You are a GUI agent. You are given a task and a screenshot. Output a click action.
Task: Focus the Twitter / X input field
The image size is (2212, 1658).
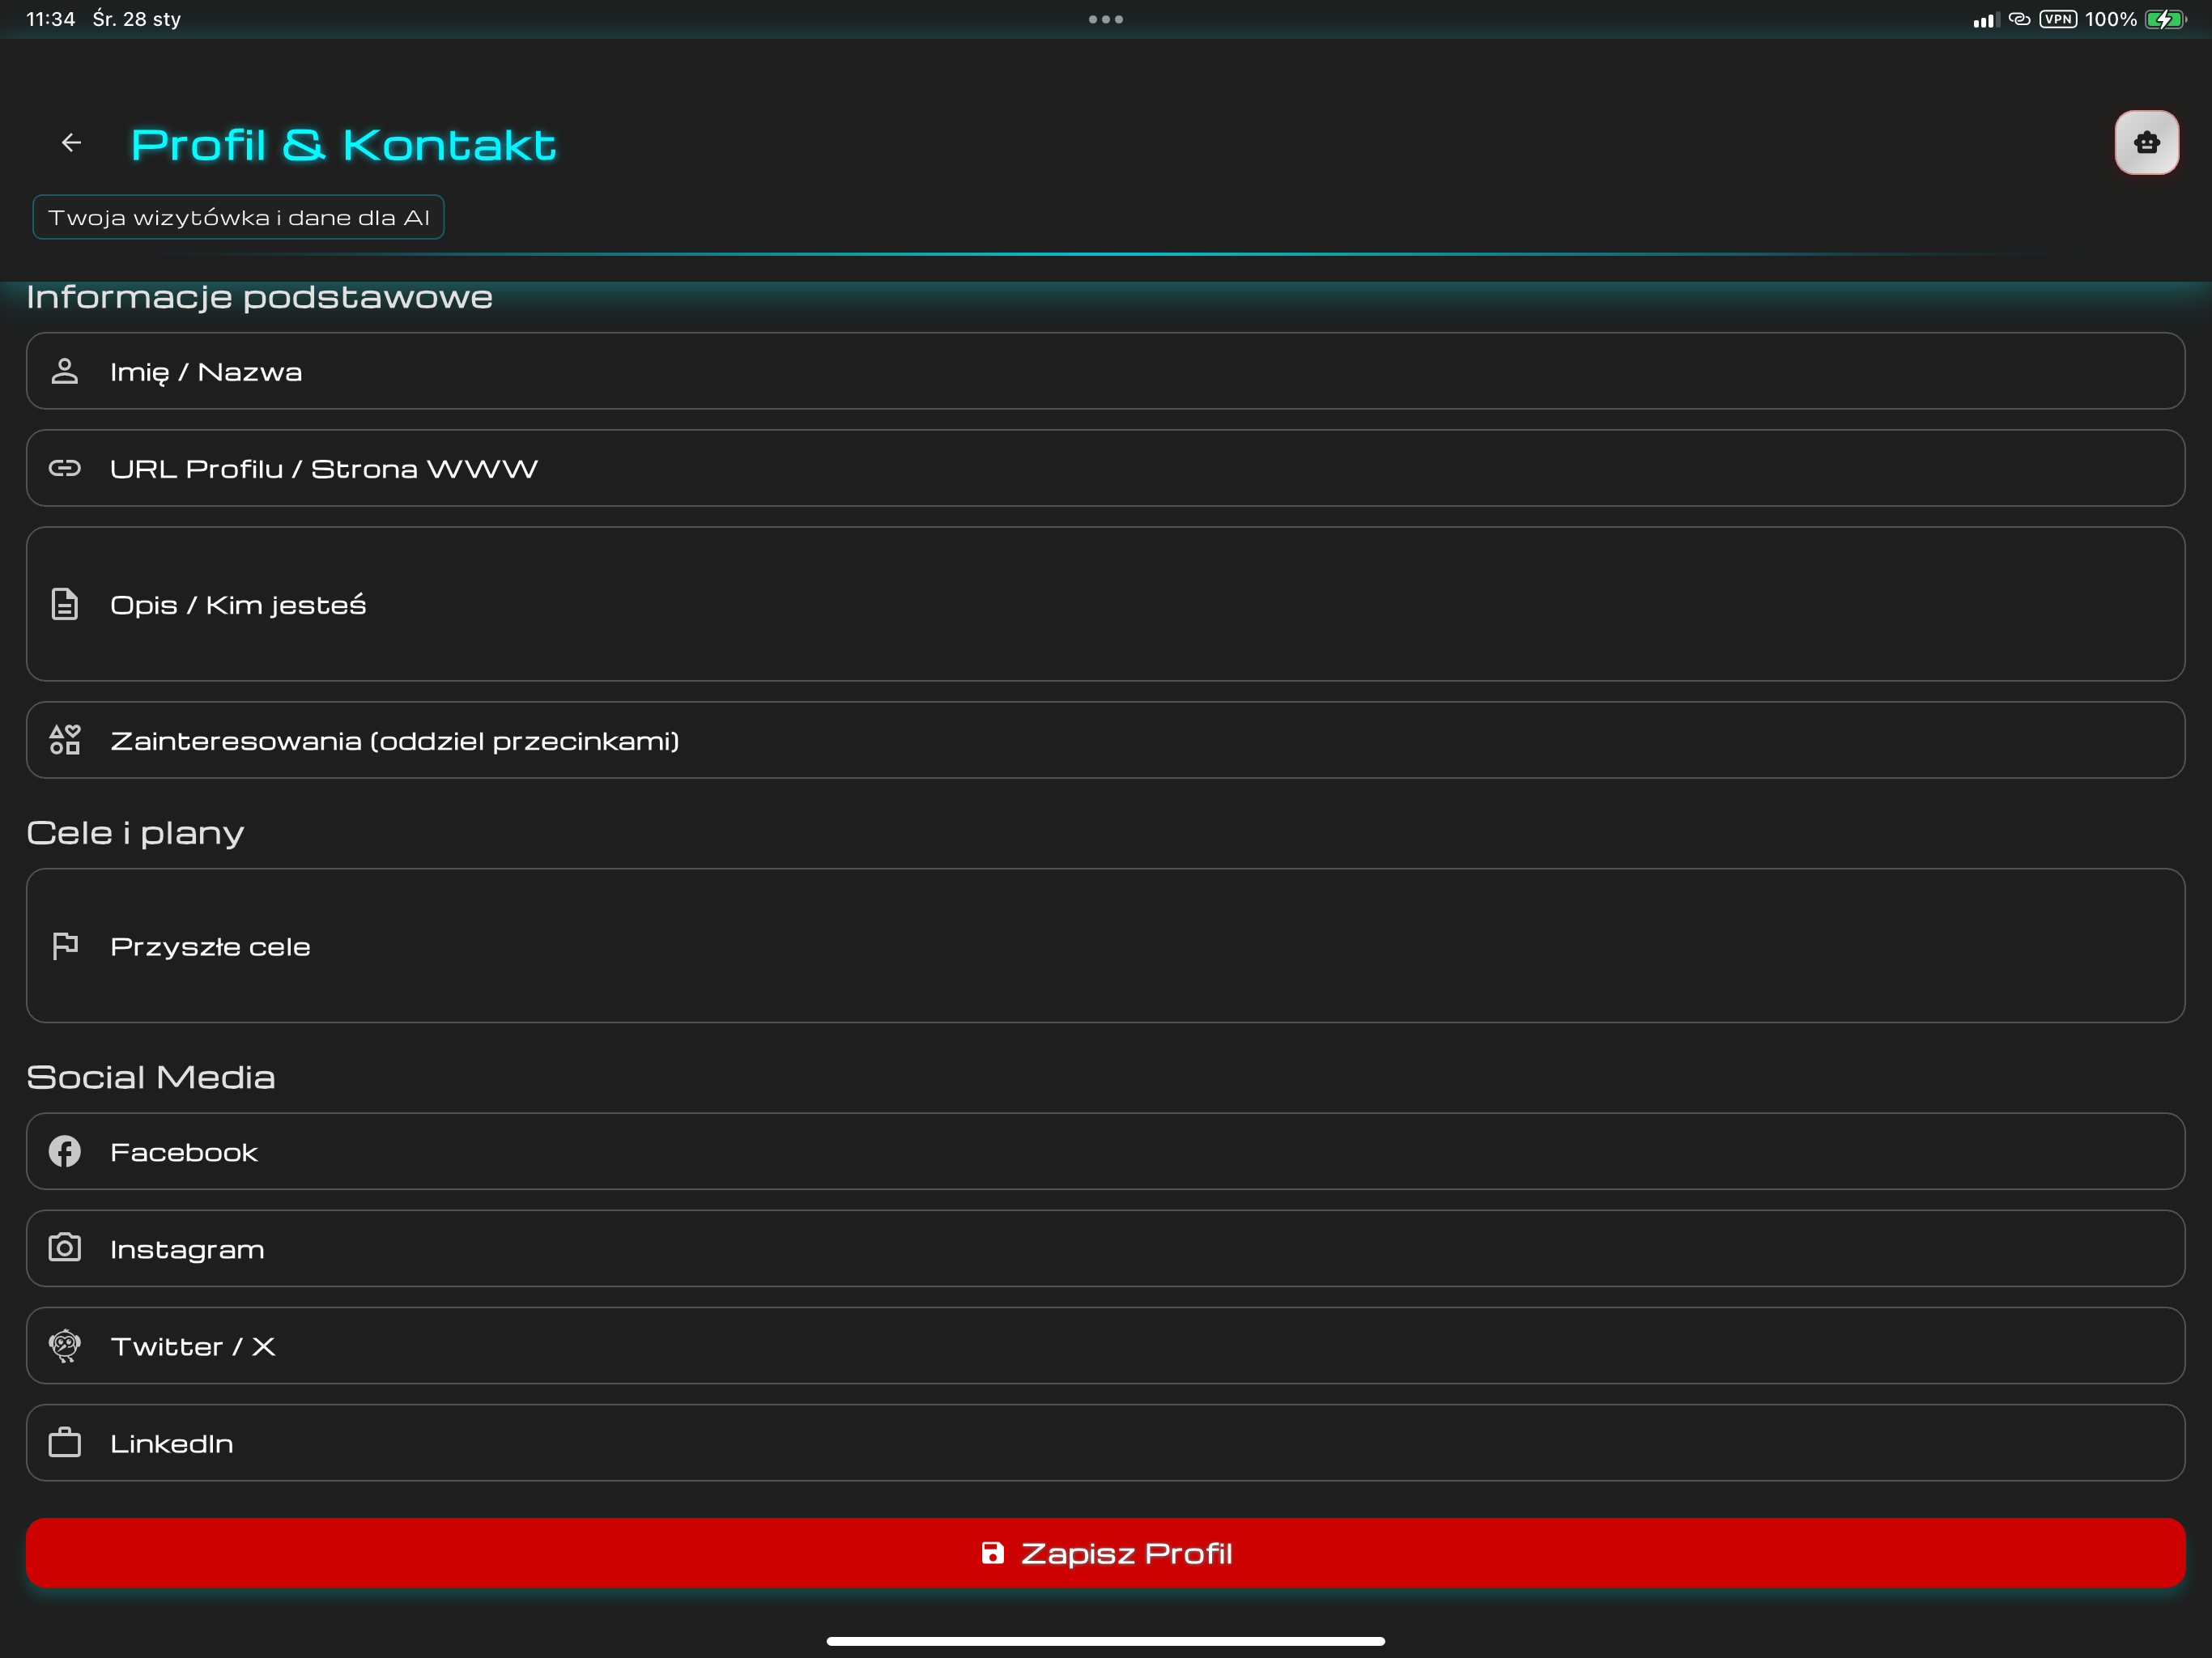pyautogui.click(x=1106, y=1346)
